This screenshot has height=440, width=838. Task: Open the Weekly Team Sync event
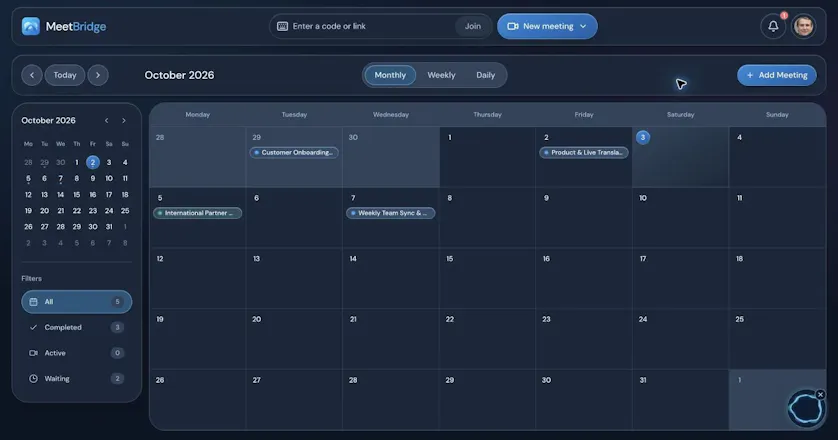tap(391, 213)
